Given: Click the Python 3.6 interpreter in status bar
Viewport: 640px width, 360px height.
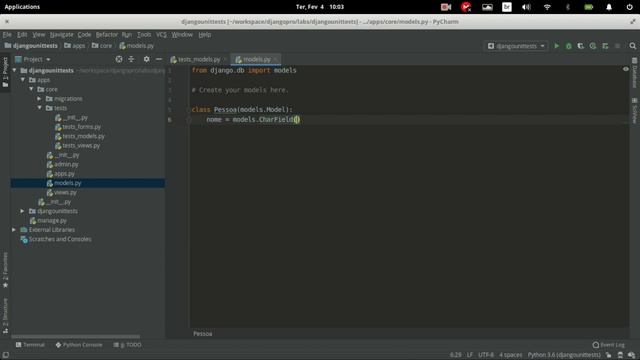Looking at the screenshot, I should click(564, 355).
